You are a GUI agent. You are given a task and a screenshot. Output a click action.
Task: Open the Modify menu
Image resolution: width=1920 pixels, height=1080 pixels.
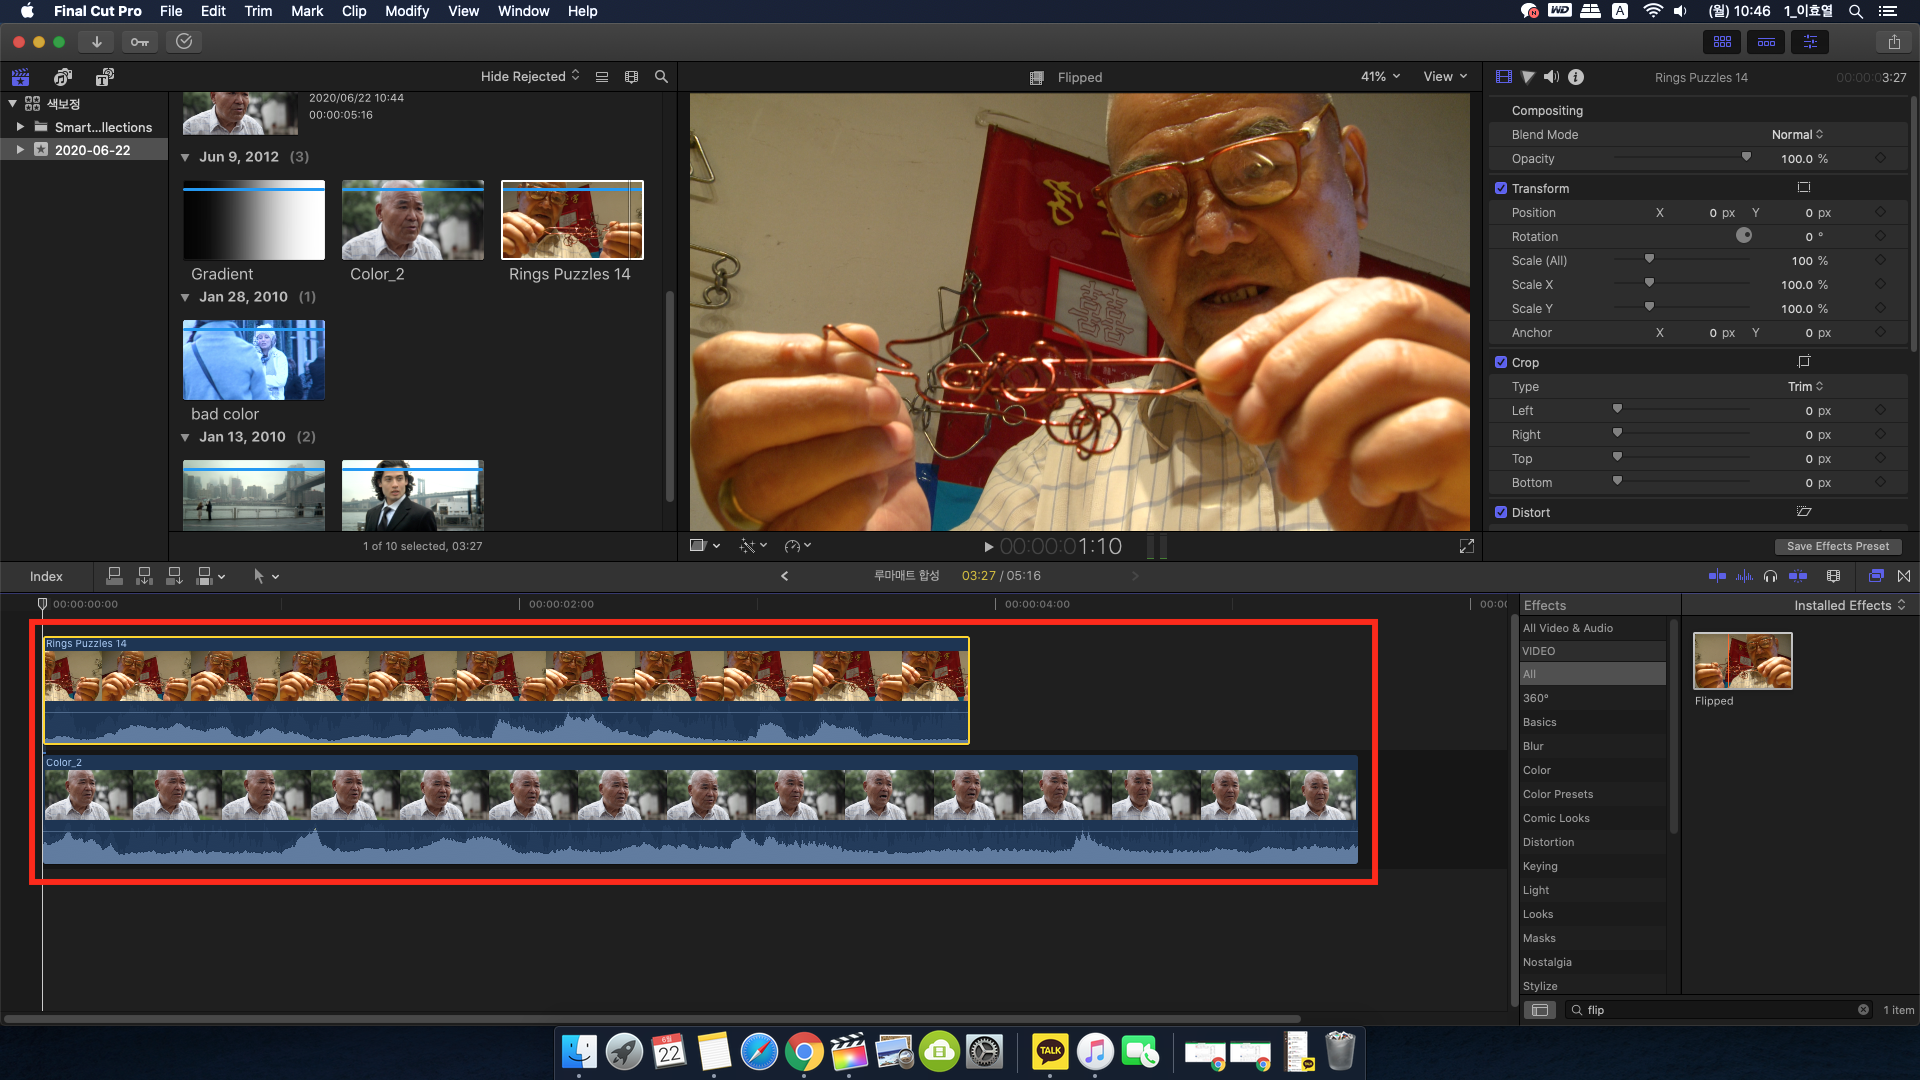point(406,11)
